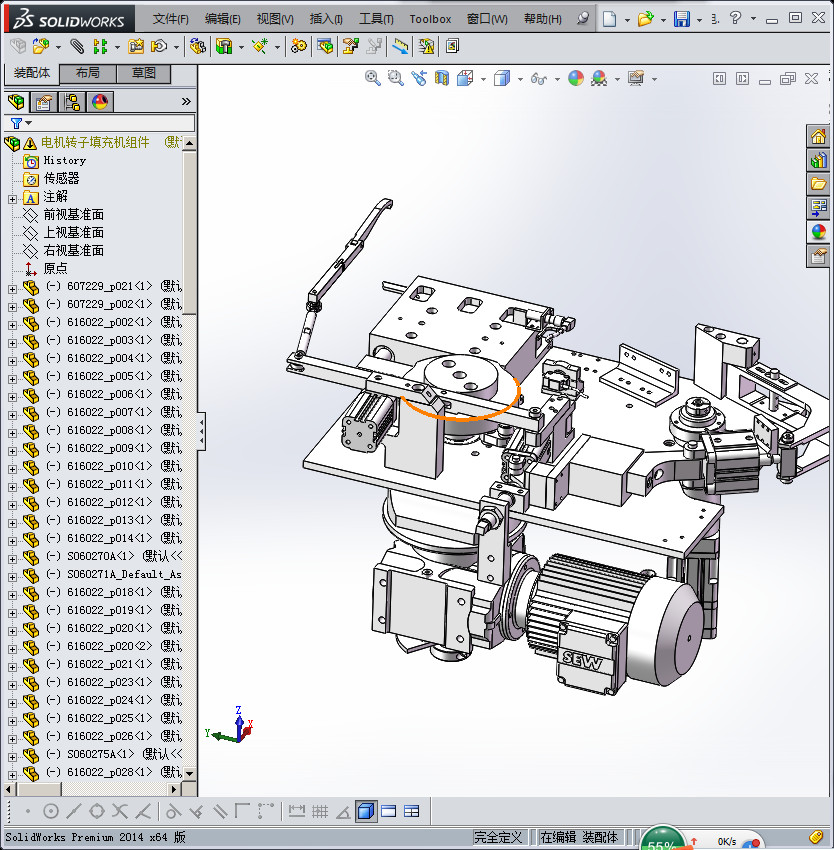Image resolution: width=834 pixels, height=850 pixels.
Task: Click the Edit Appearance color ball icon
Action: (x=575, y=78)
